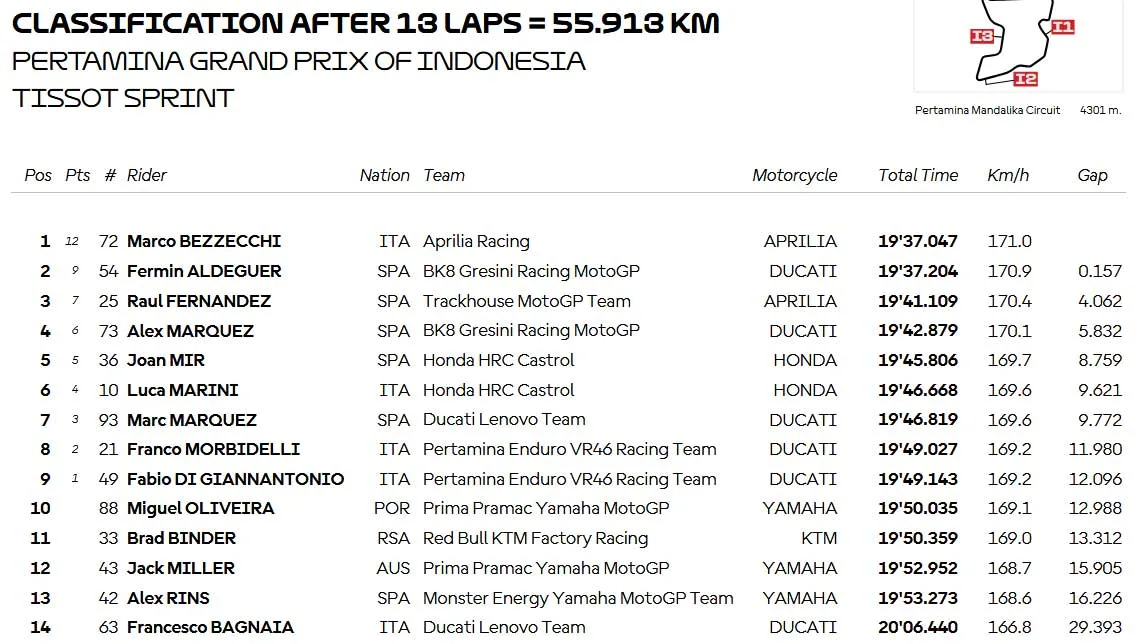Select Marc MARQUEZ in the classification
1146x644 pixels.
click(192, 420)
